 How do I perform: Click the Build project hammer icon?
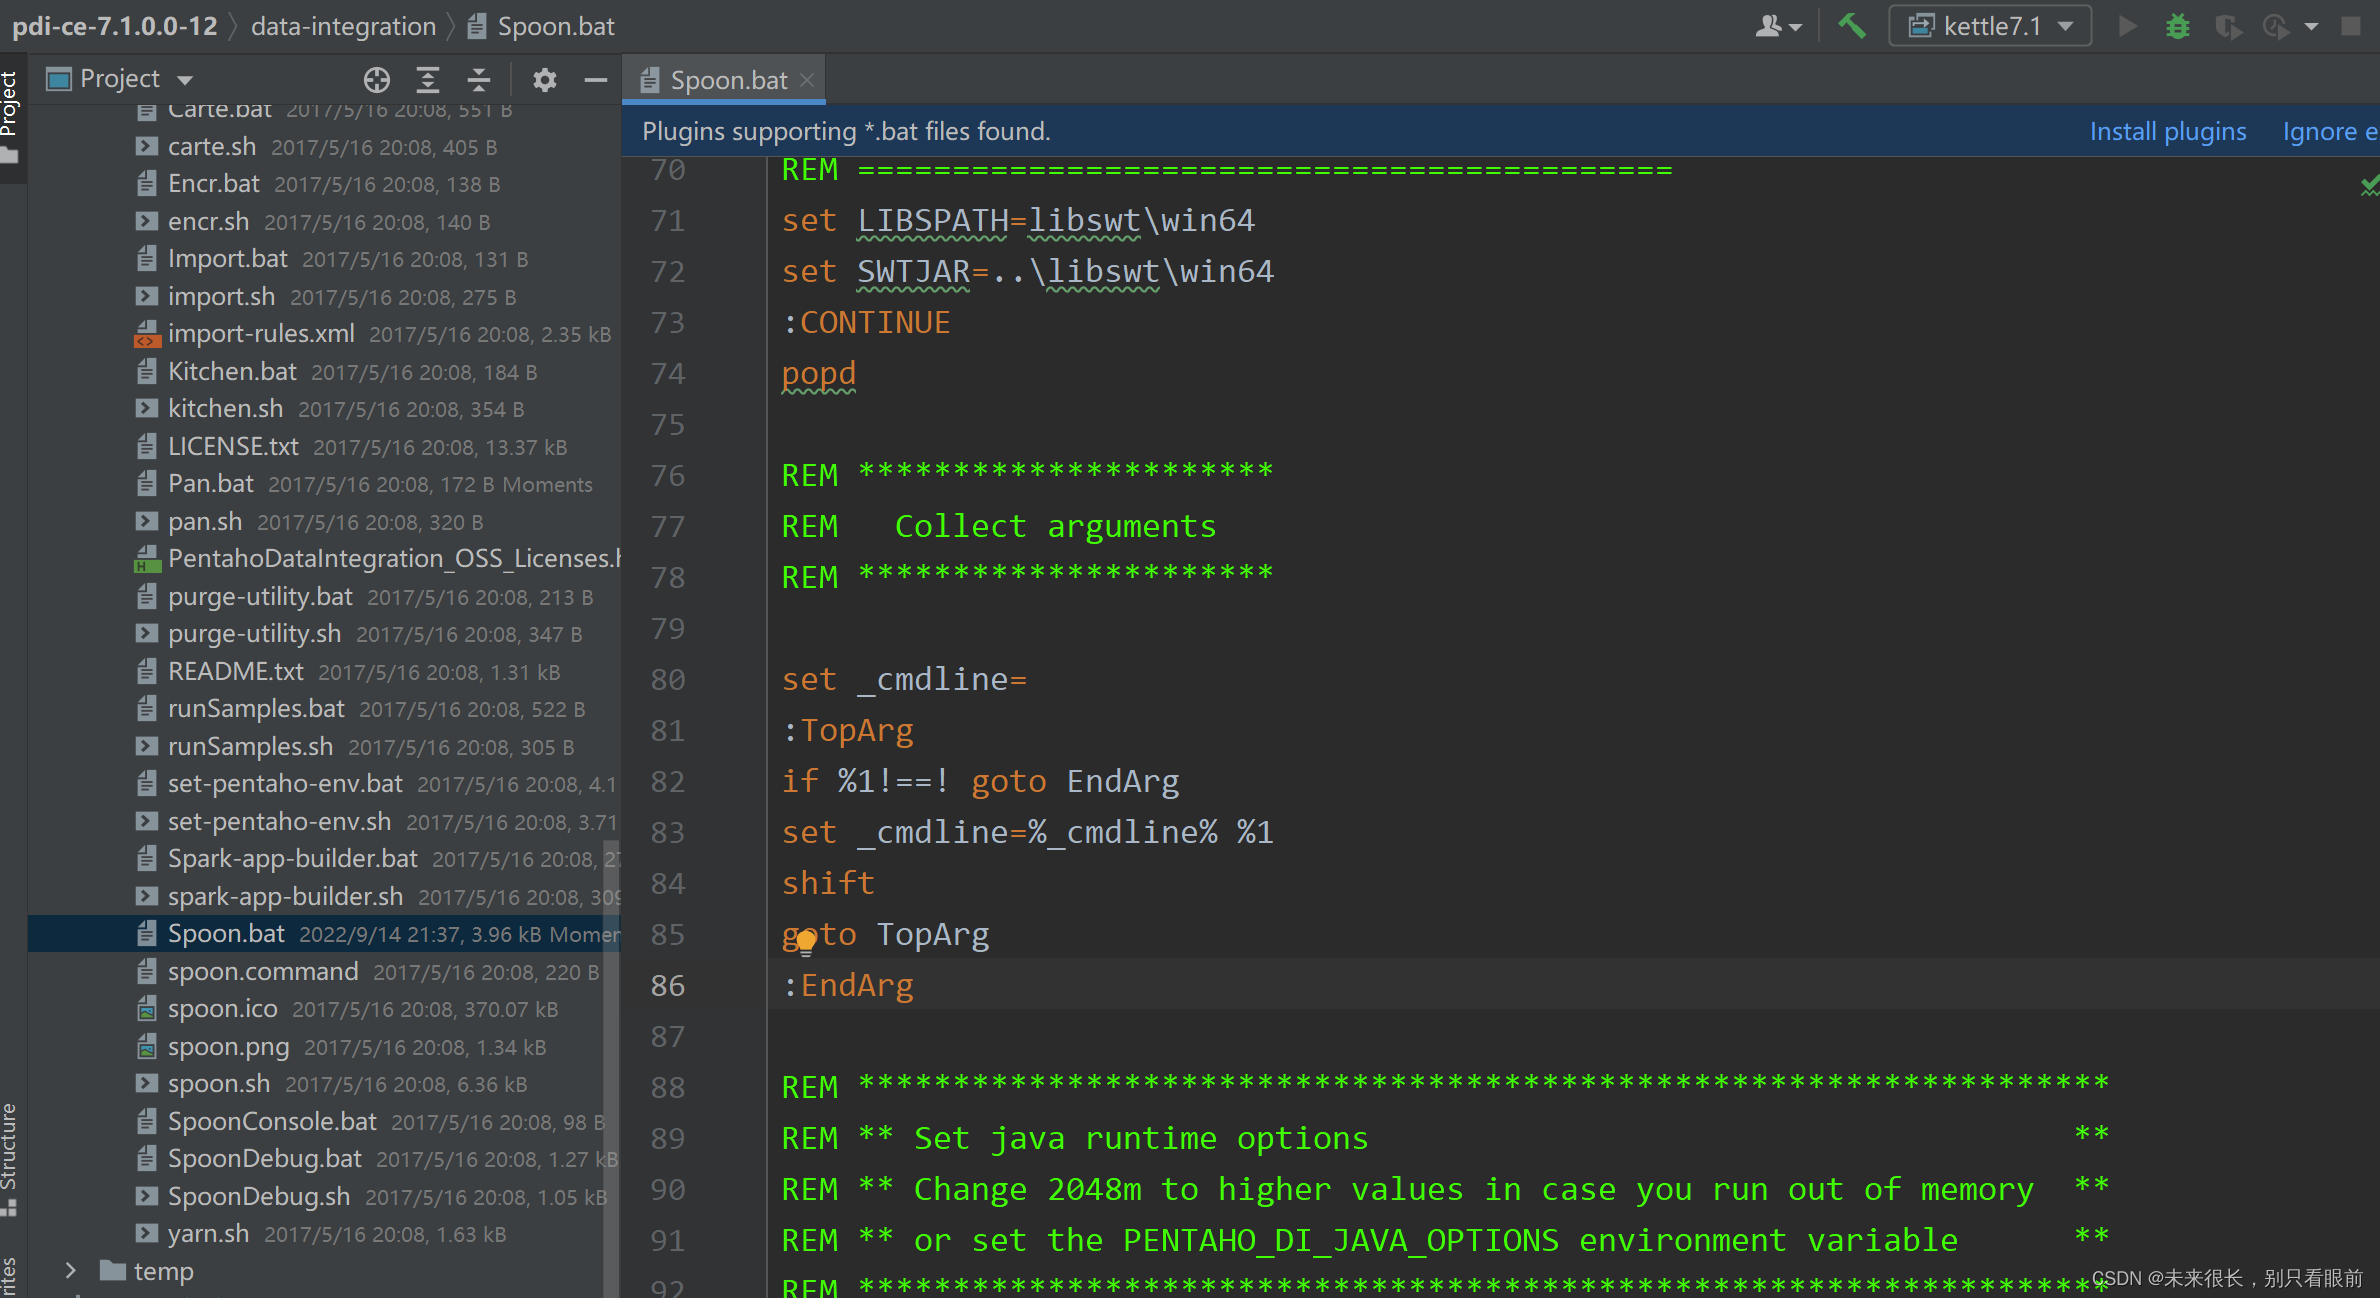(x=1851, y=26)
